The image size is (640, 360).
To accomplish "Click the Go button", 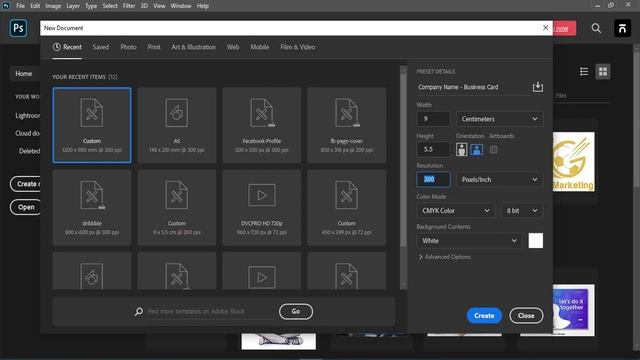I will (296, 311).
